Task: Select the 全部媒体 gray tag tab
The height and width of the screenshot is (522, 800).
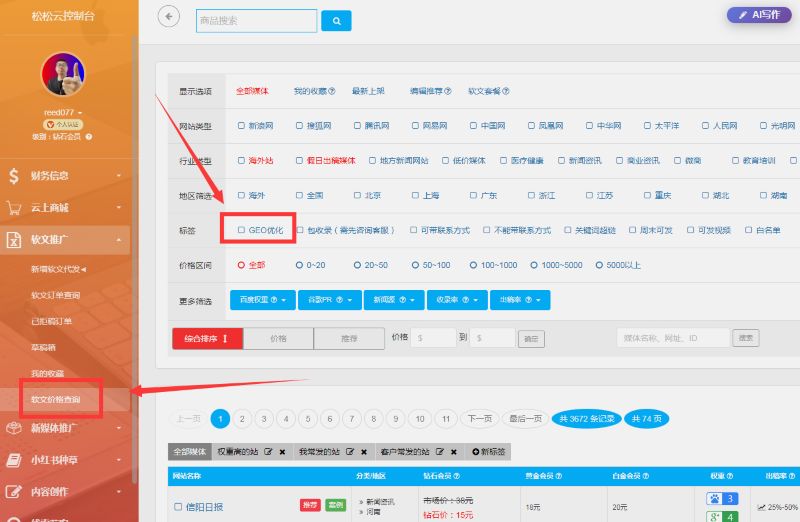Action: coord(189,452)
